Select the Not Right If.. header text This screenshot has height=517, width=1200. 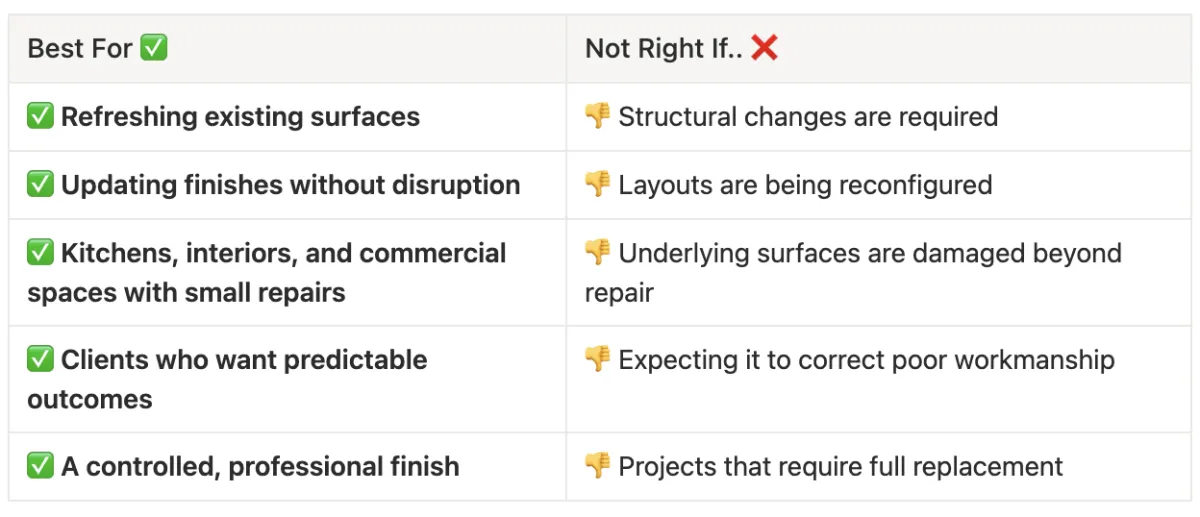tap(661, 48)
